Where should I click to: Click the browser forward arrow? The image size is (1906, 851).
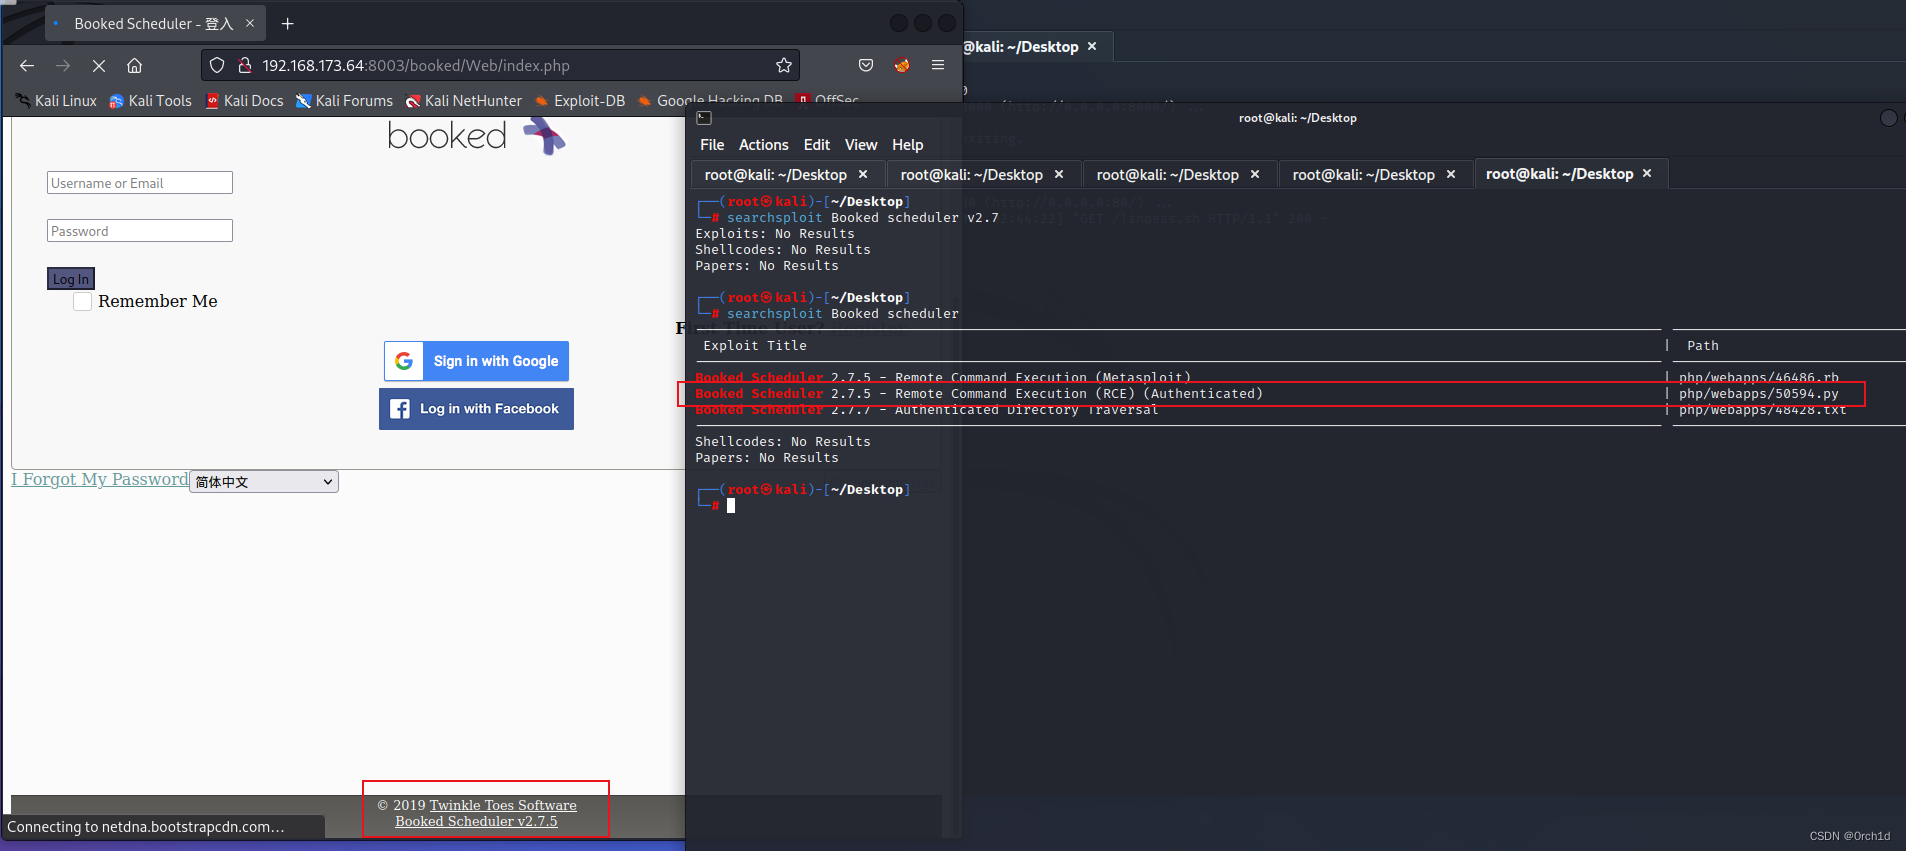click(63, 65)
